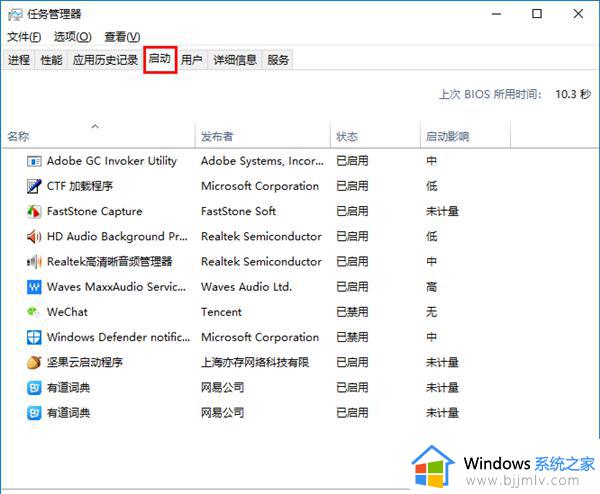Click the Waves MaxxAudio Service icon
The height and width of the screenshot is (494, 600).
click(34, 287)
